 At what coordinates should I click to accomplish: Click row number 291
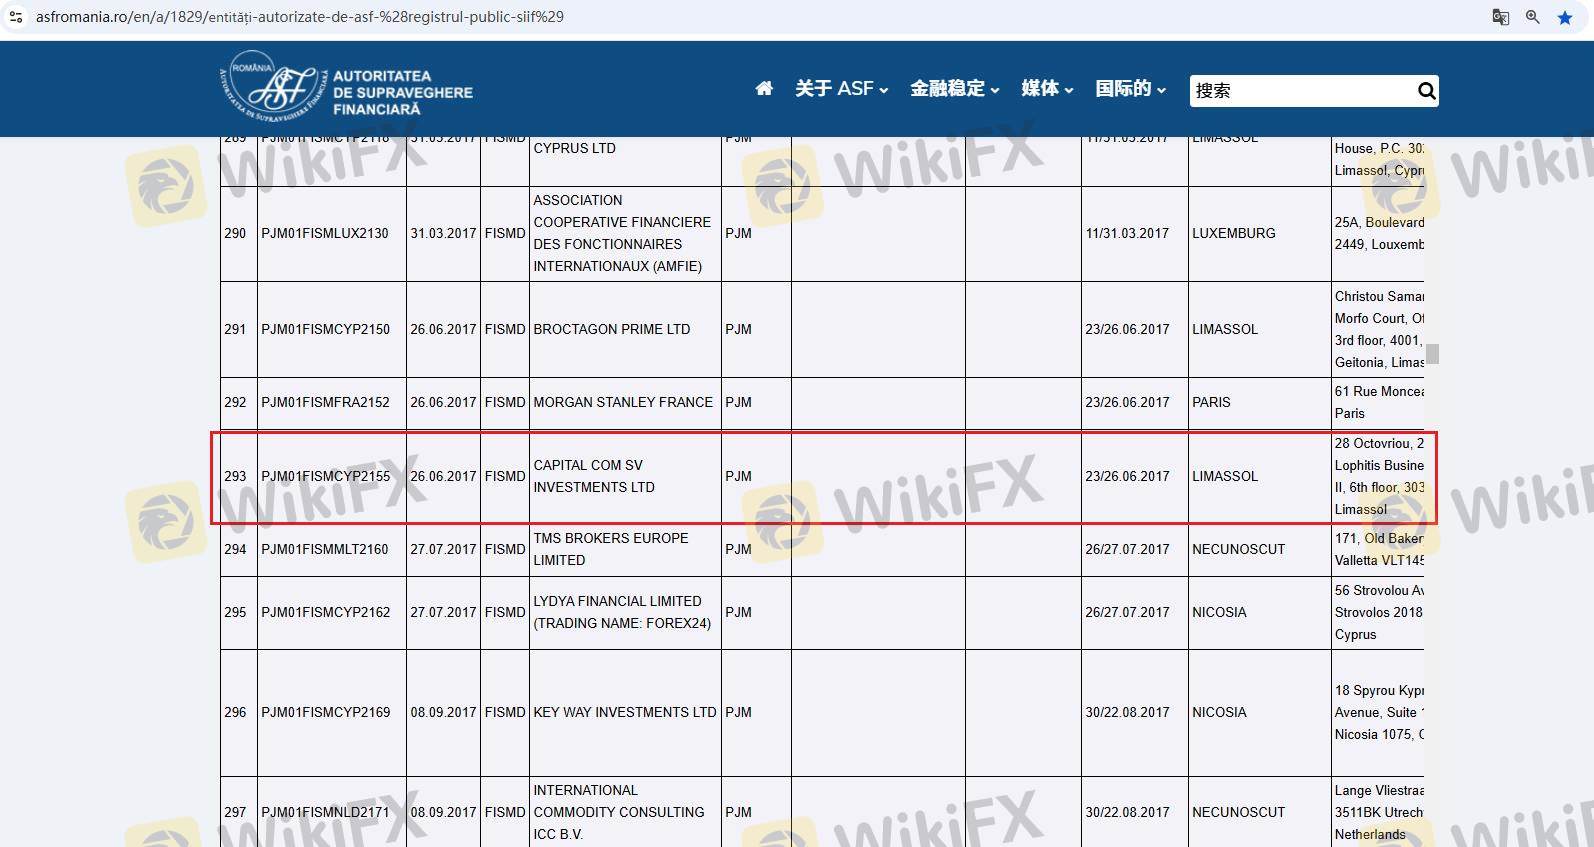point(235,329)
